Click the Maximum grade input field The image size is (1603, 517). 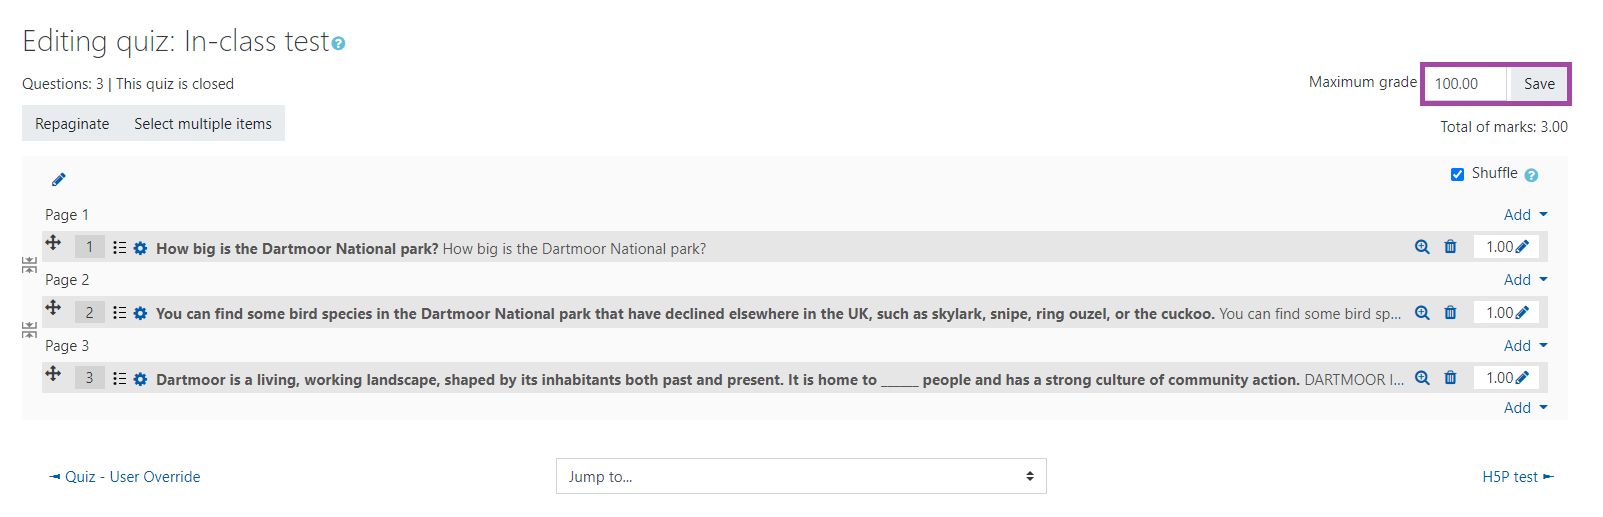click(1466, 84)
